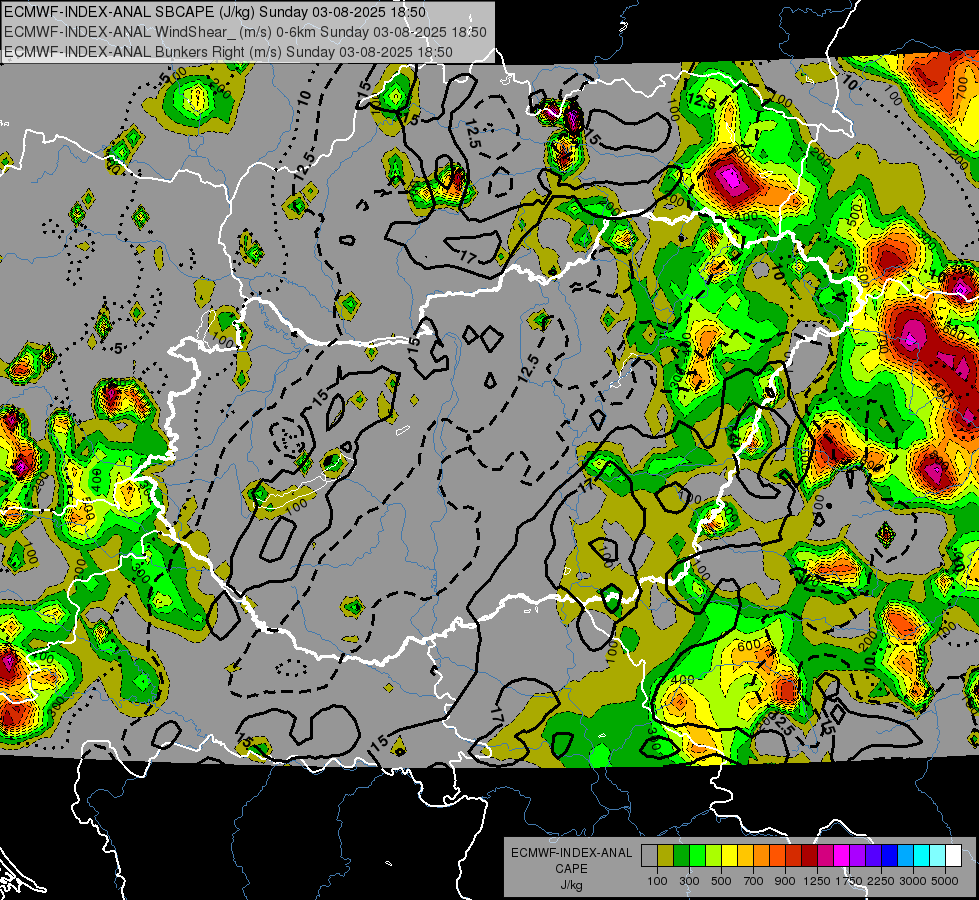Screen dimensions: 979x900
Task: Click the 'J/kg' unit label in the legend
Action: (571, 885)
